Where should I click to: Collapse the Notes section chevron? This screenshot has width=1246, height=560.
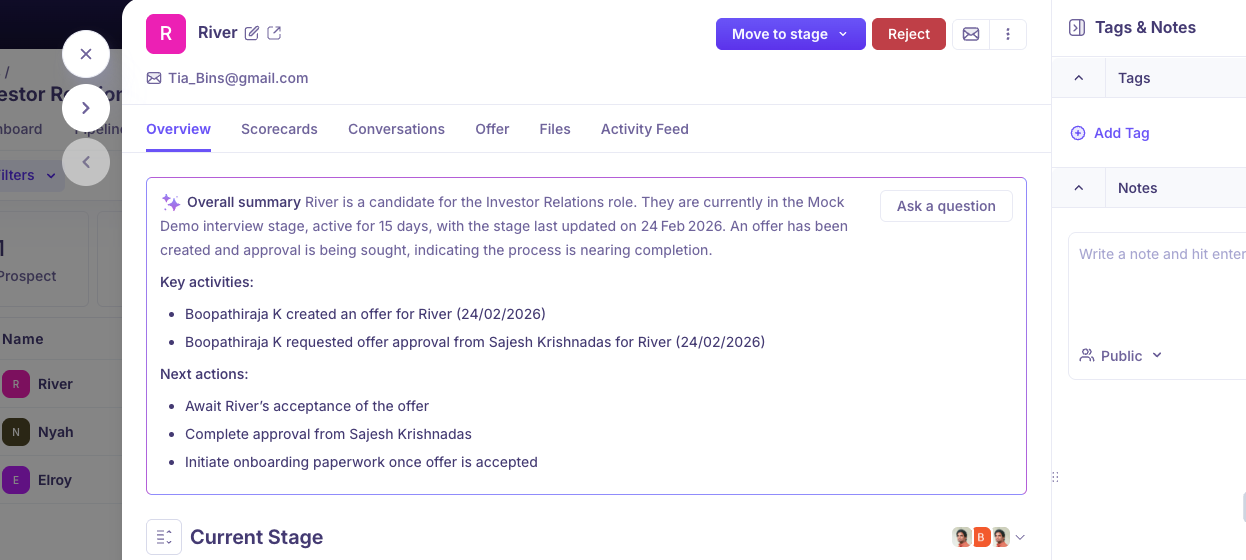(x=1078, y=188)
